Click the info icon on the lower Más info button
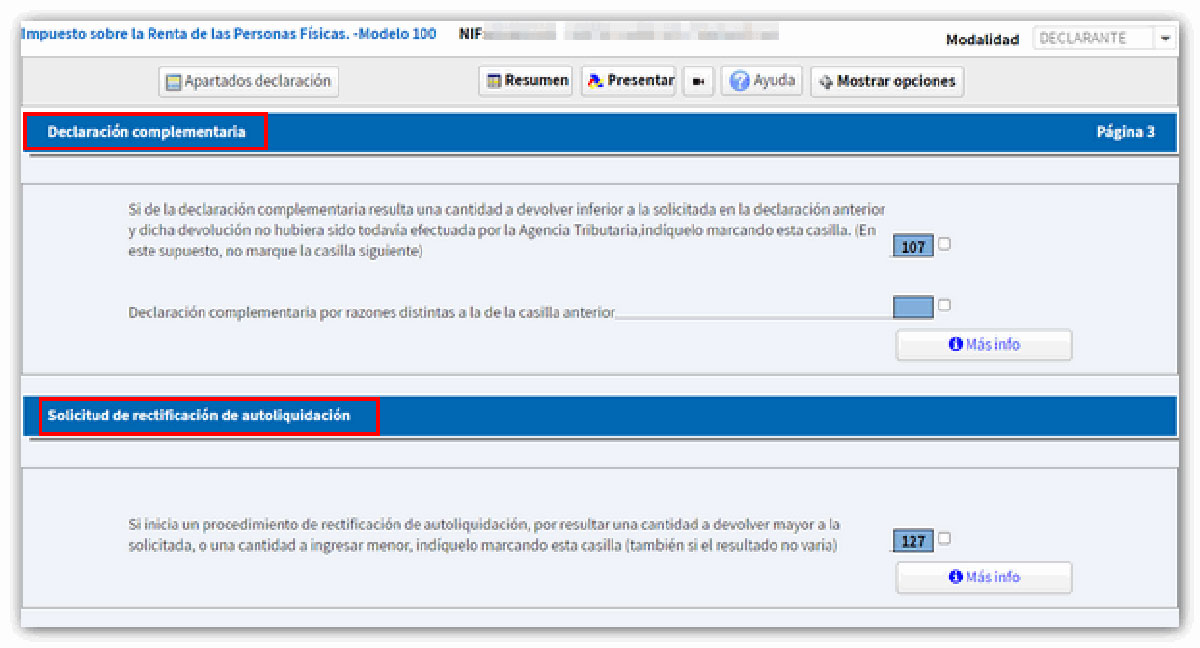This screenshot has height=648, width=1200. (x=956, y=577)
